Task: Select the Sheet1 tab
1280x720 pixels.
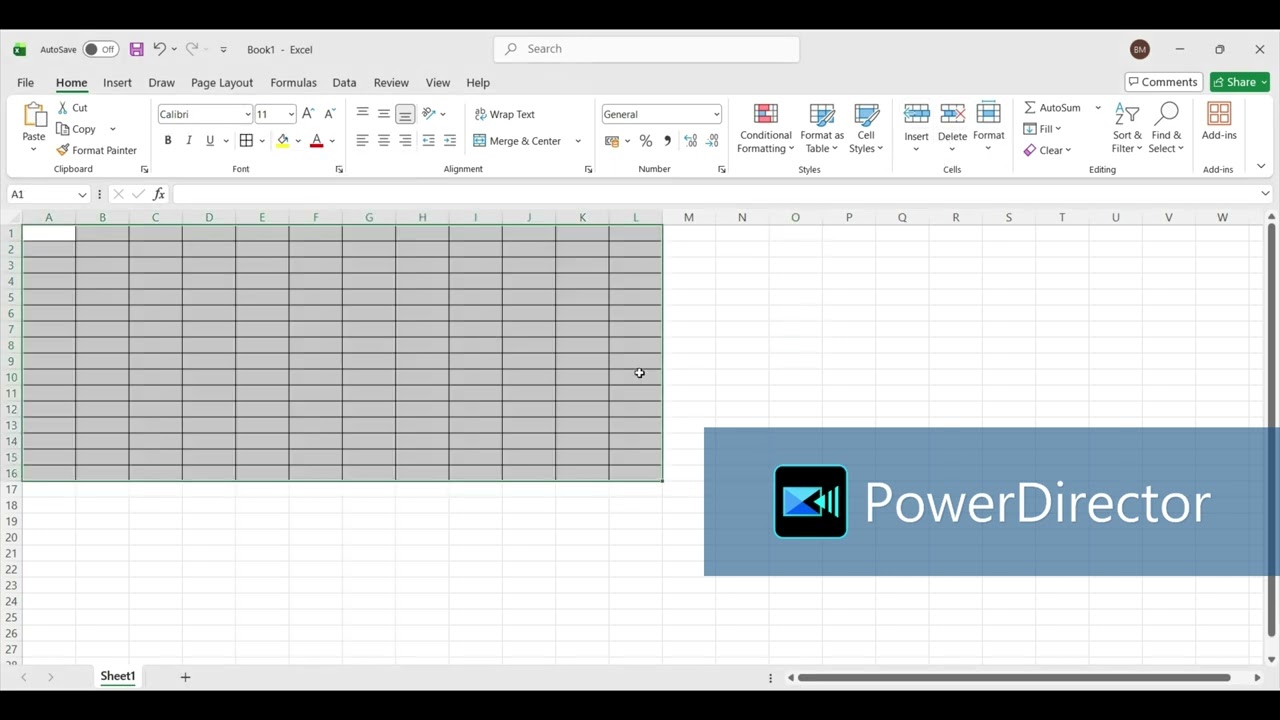Action: [117, 677]
